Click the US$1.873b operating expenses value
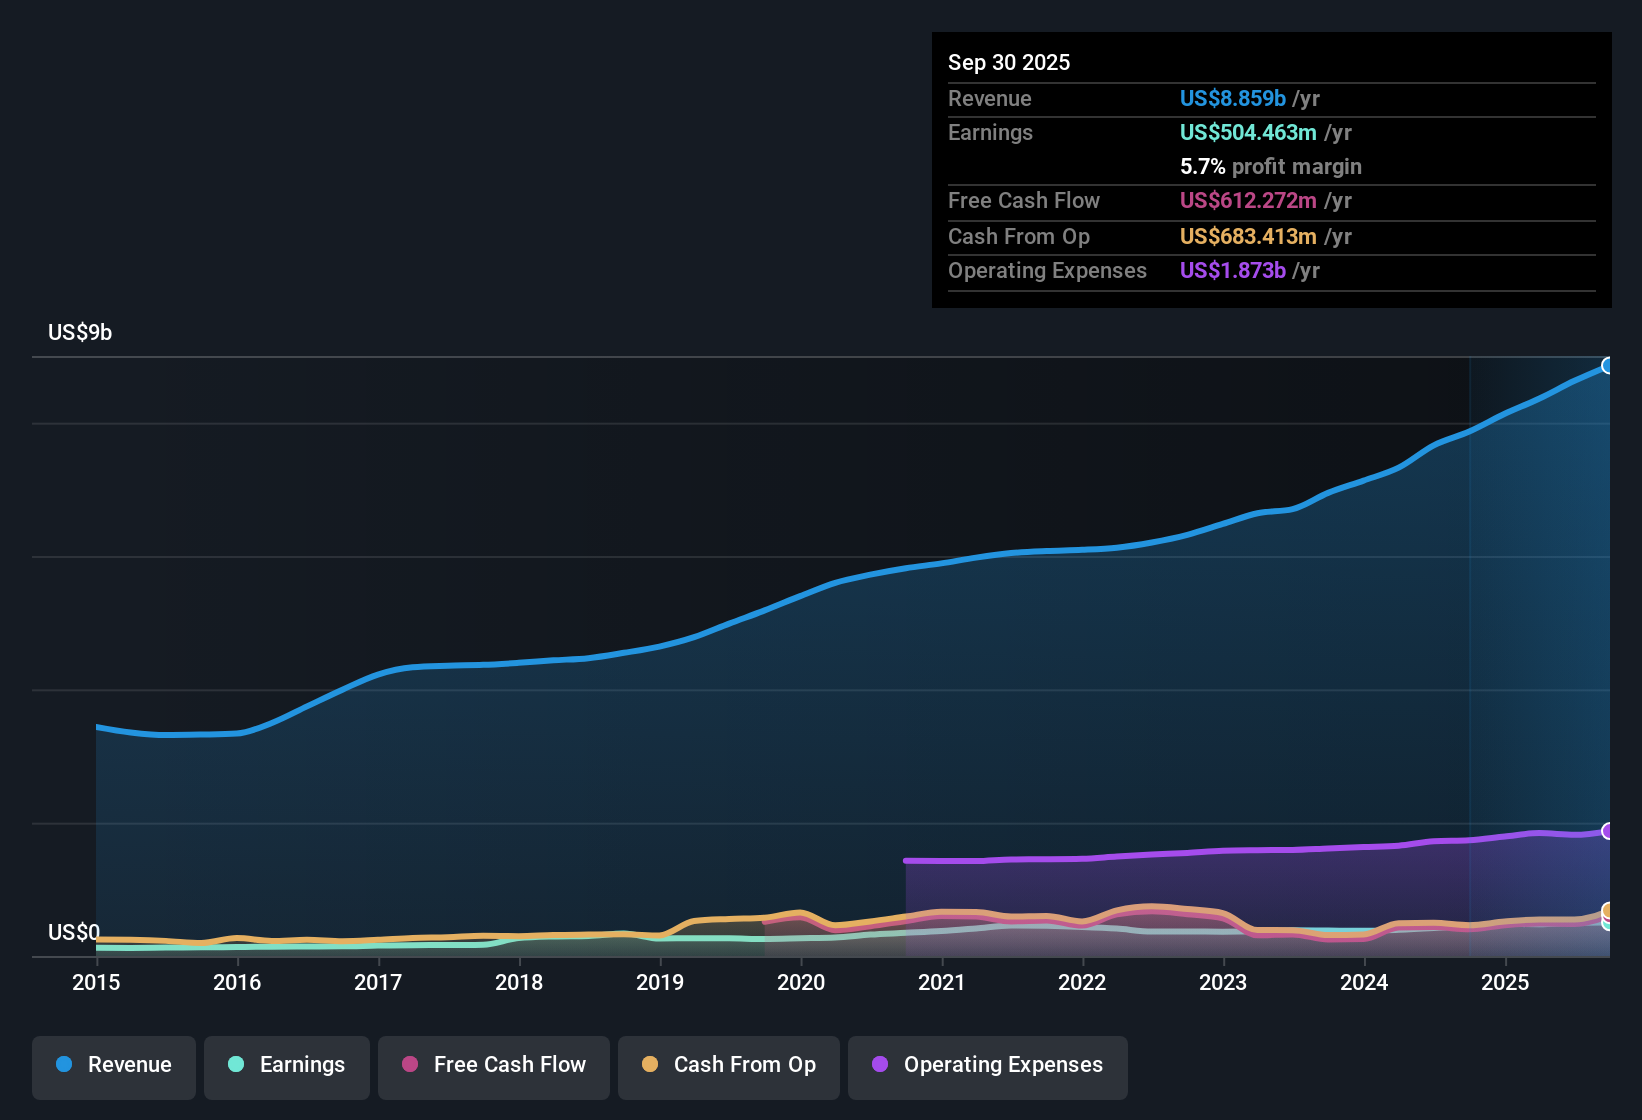Screen dimensions: 1642x1120 (x=1233, y=271)
